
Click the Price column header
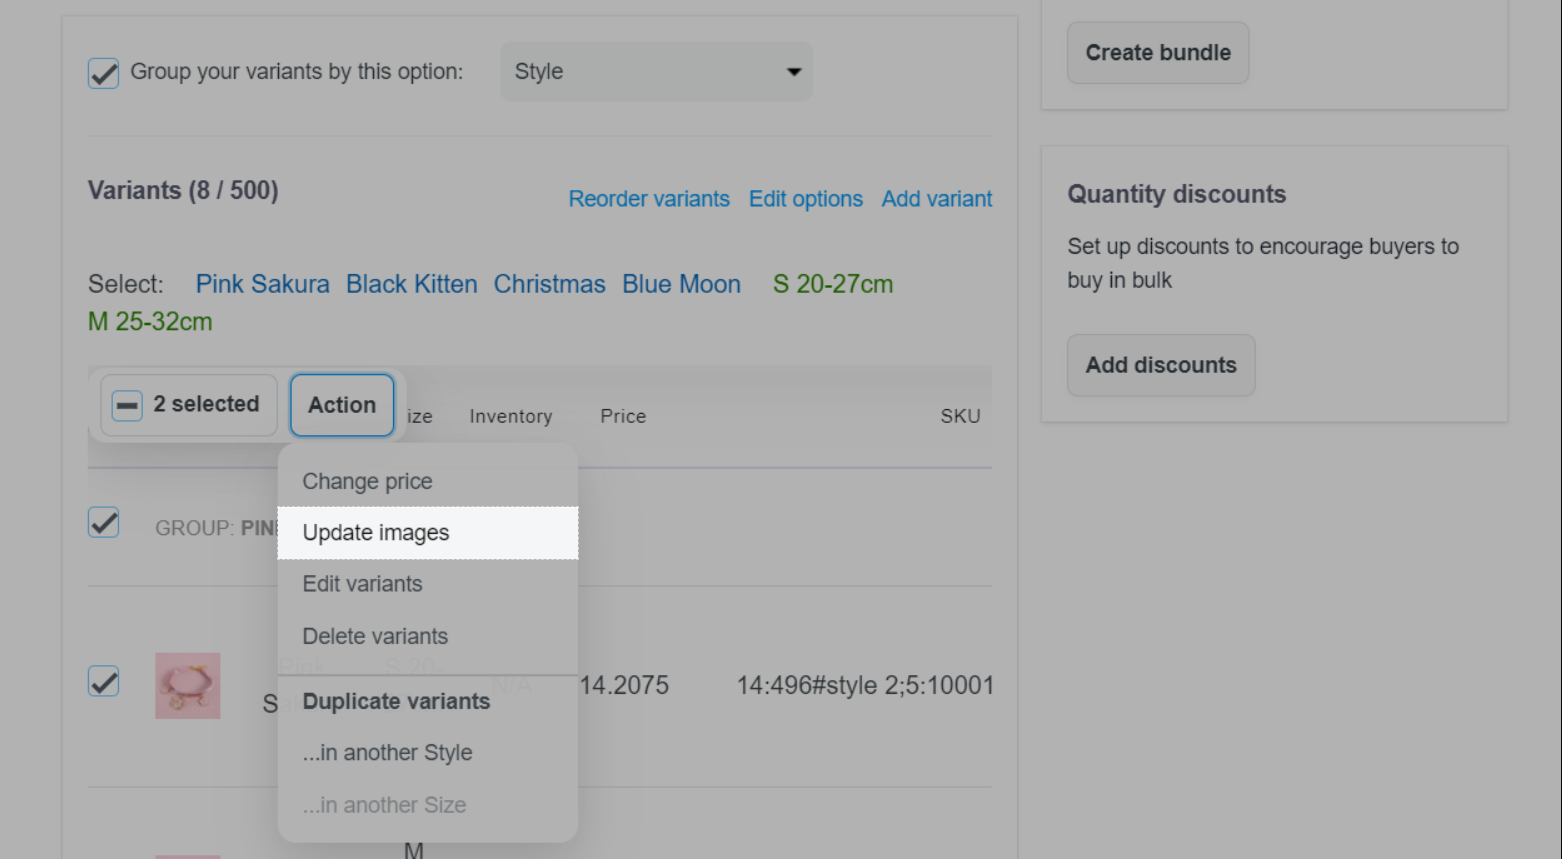(x=623, y=416)
